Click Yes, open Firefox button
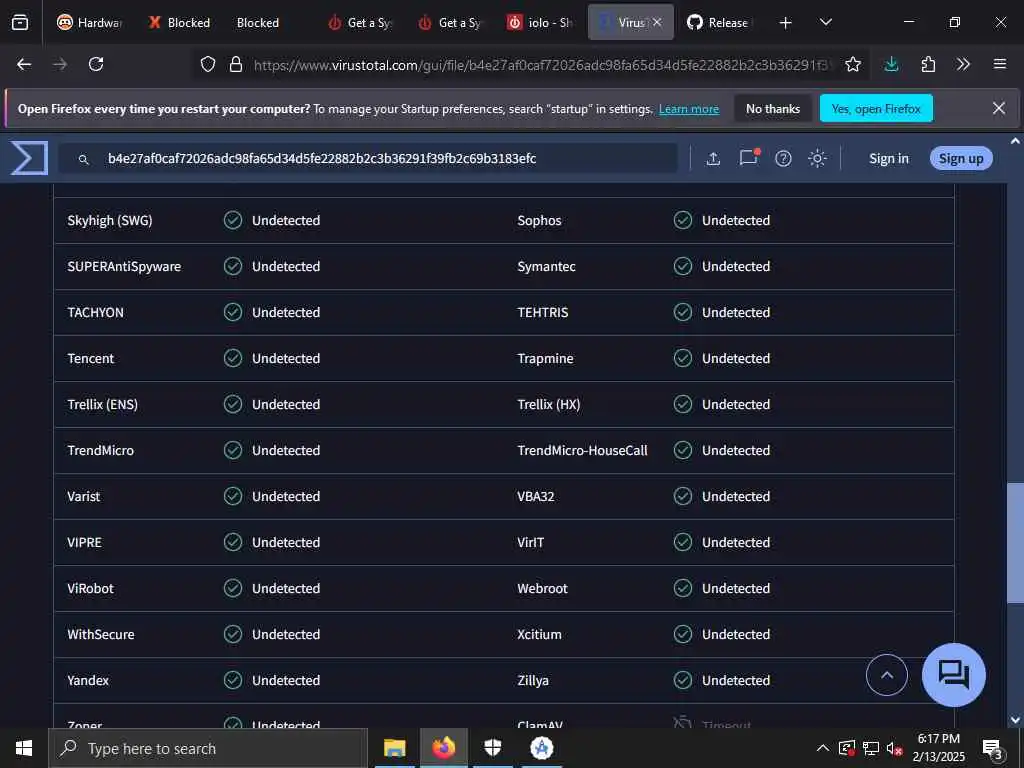Image resolution: width=1024 pixels, height=768 pixels. tap(876, 108)
